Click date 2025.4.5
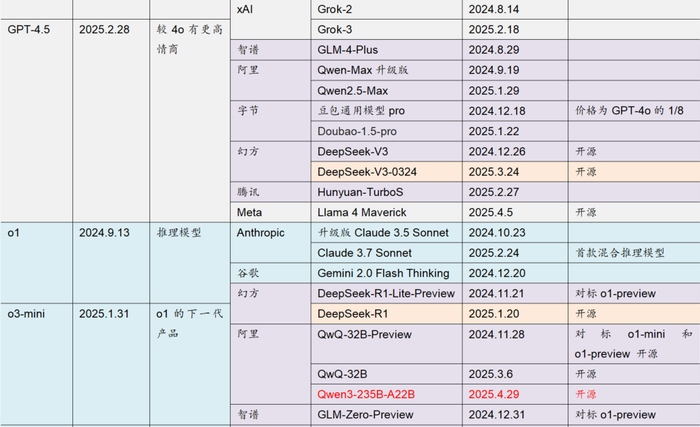This screenshot has height=427, width=700. 491,213
